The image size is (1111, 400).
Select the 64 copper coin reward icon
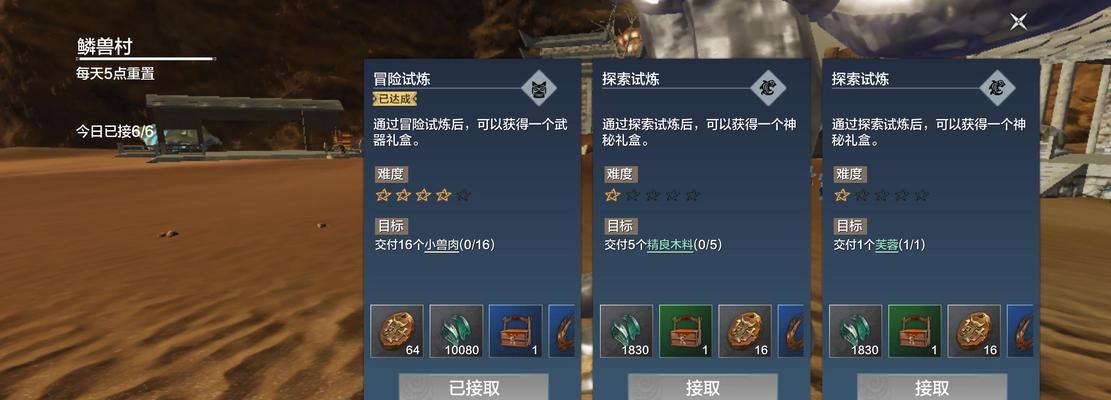coord(397,331)
